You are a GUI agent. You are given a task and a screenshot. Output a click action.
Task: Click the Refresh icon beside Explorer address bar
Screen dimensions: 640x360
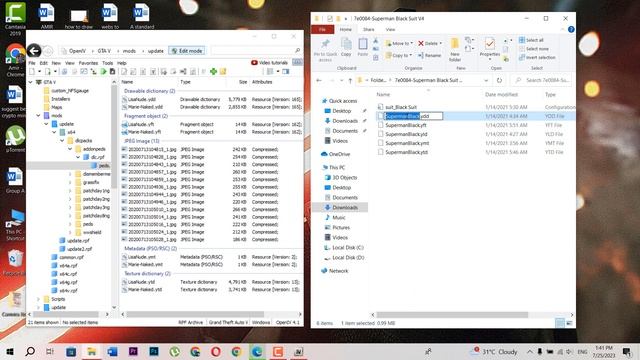coord(499,80)
